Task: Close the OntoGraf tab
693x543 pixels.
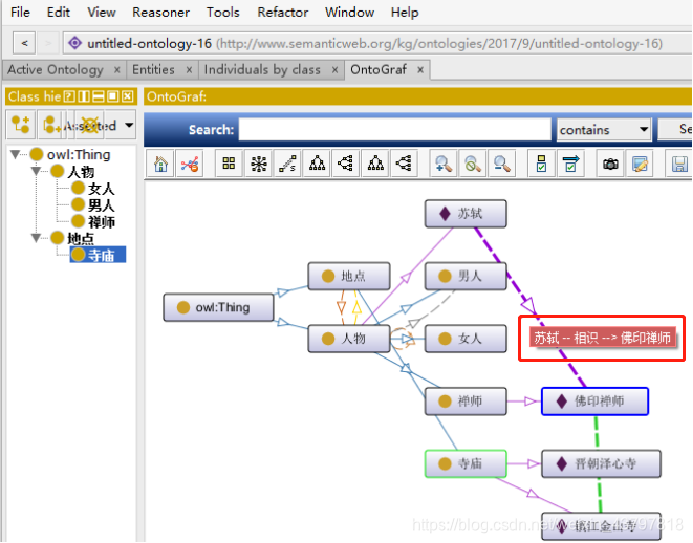Action: point(420,69)
